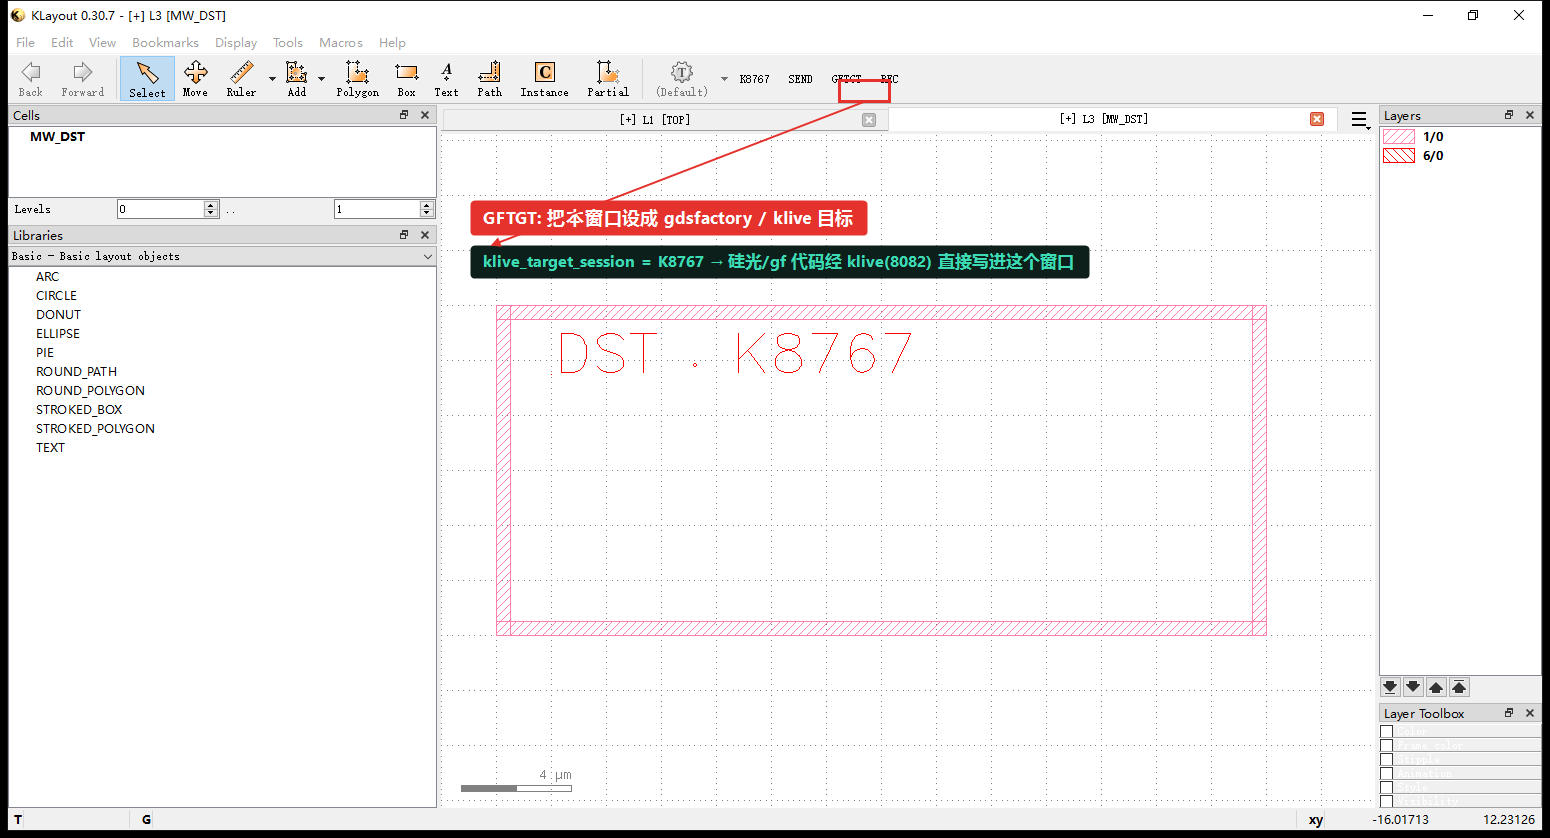Open the Ruler tool options dropdown
1550x838 pixels.
[272, 79]
